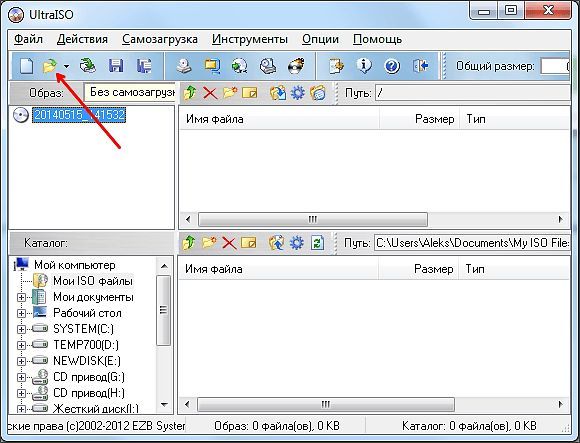Click the image list horizontal scrollbar thumb
This screenshot has width=580, height=443.
click(x=313, y=219)
